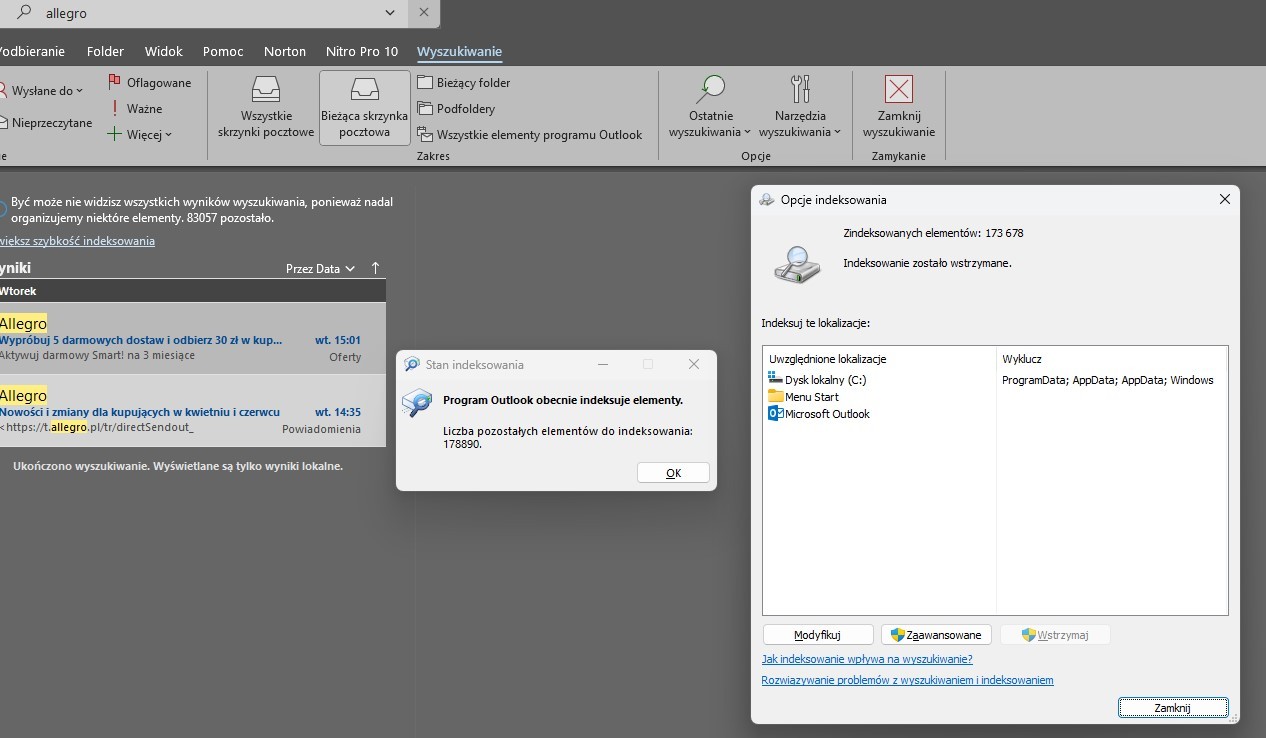1266x738 pixels.
Task: Select Dysk lokalny (C:) location
Action: coord(817,380)
